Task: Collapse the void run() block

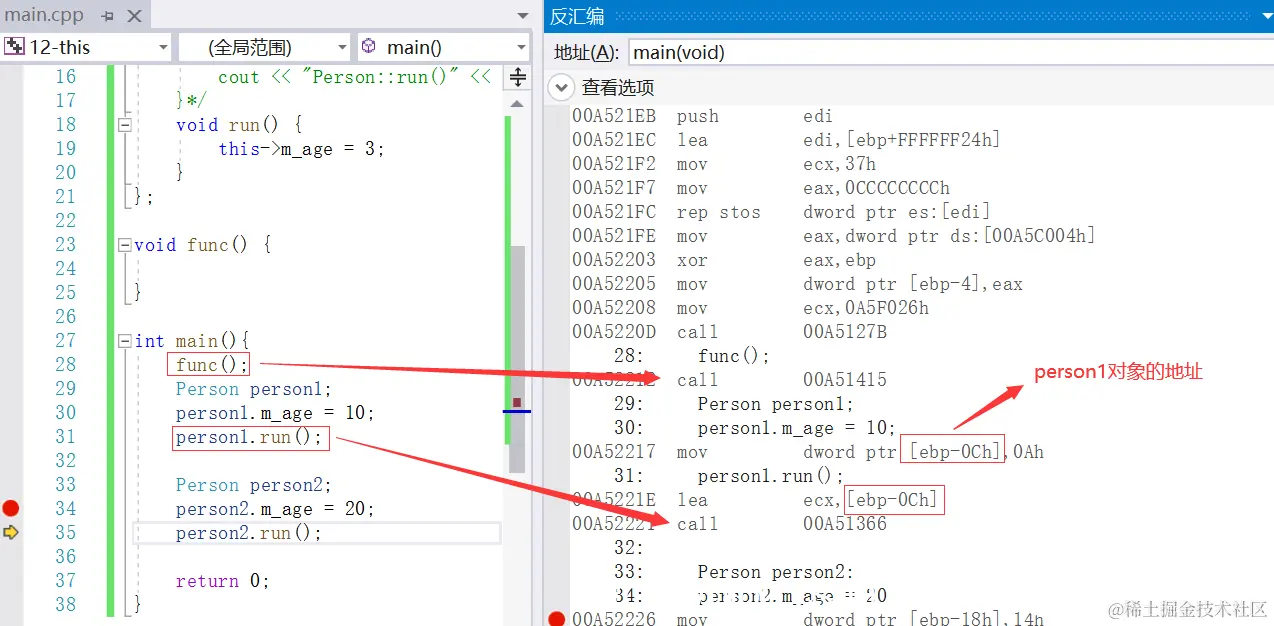Action: (x=124, y=125)
